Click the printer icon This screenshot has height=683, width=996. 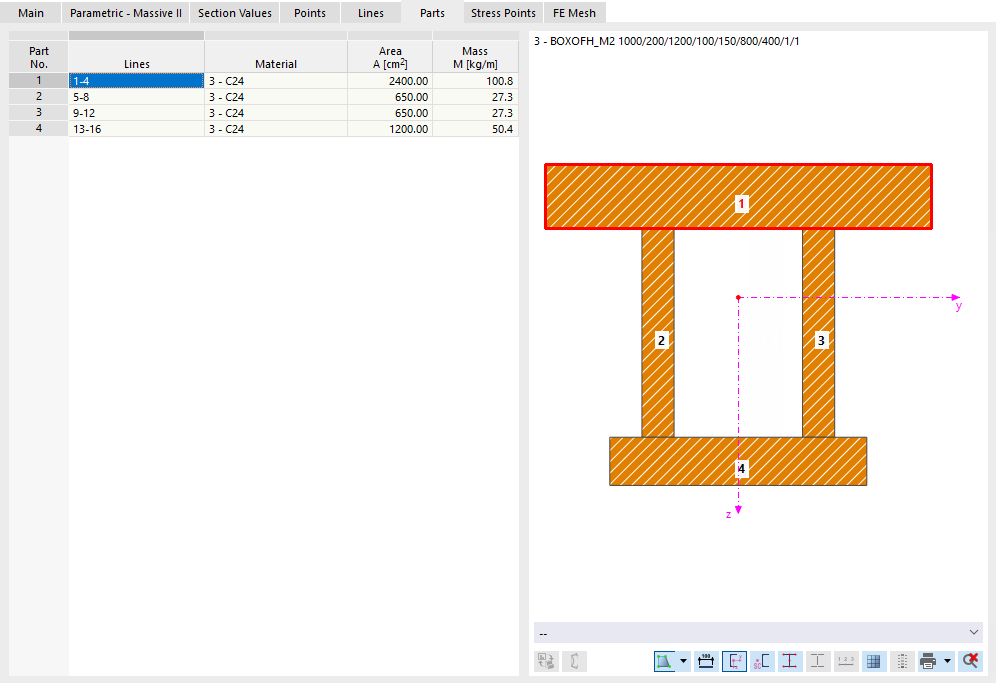(x=928, y=661)
